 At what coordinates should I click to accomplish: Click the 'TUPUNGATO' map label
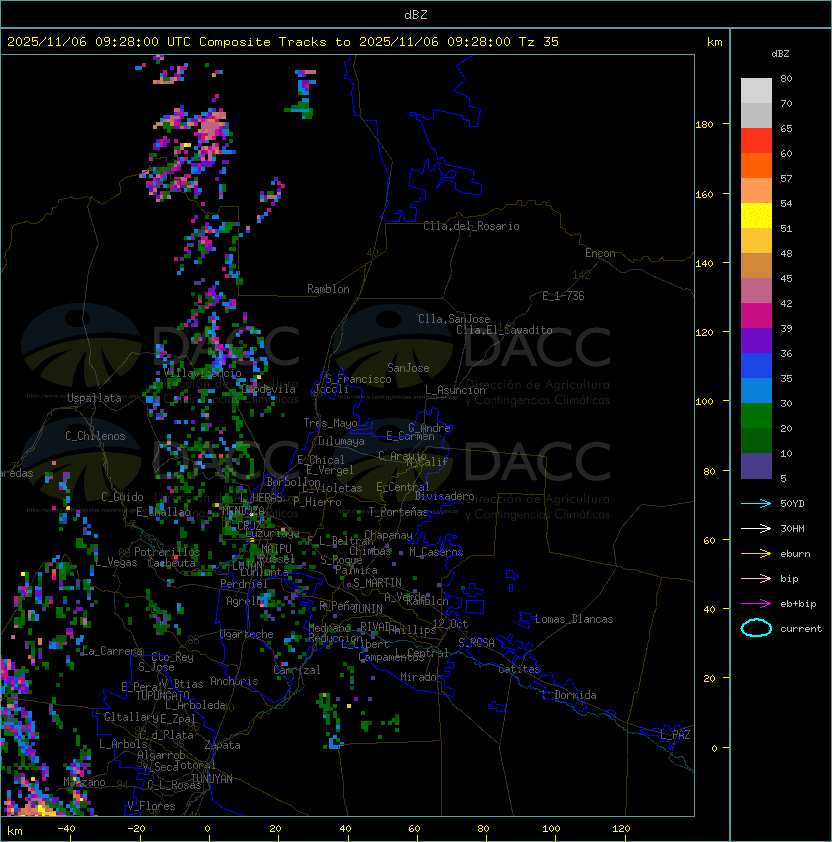(x=162, y=695)
